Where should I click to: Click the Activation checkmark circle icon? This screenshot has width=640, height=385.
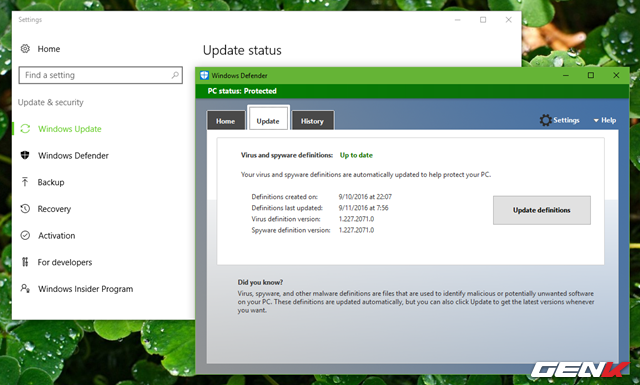click(25, 235)
